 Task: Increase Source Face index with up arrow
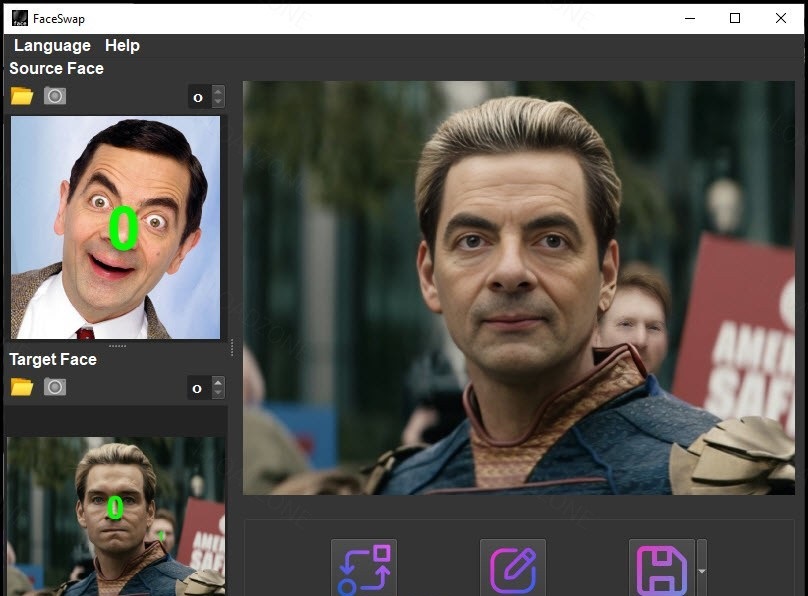[x=219, y=91]
